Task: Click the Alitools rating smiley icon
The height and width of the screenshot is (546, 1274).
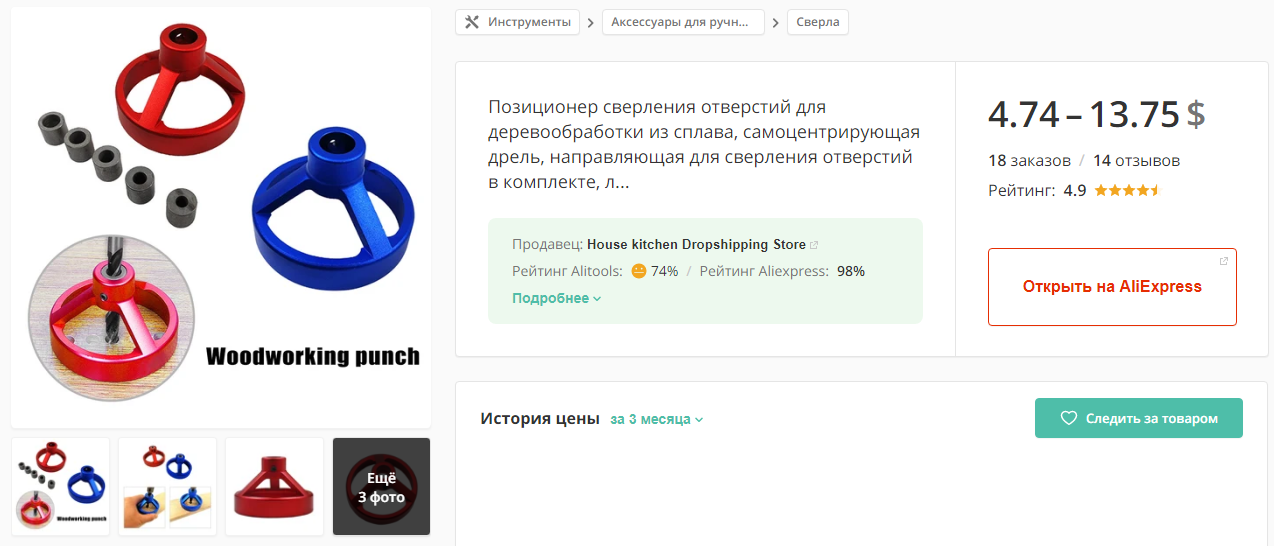Action: click(x=639, y=271)
